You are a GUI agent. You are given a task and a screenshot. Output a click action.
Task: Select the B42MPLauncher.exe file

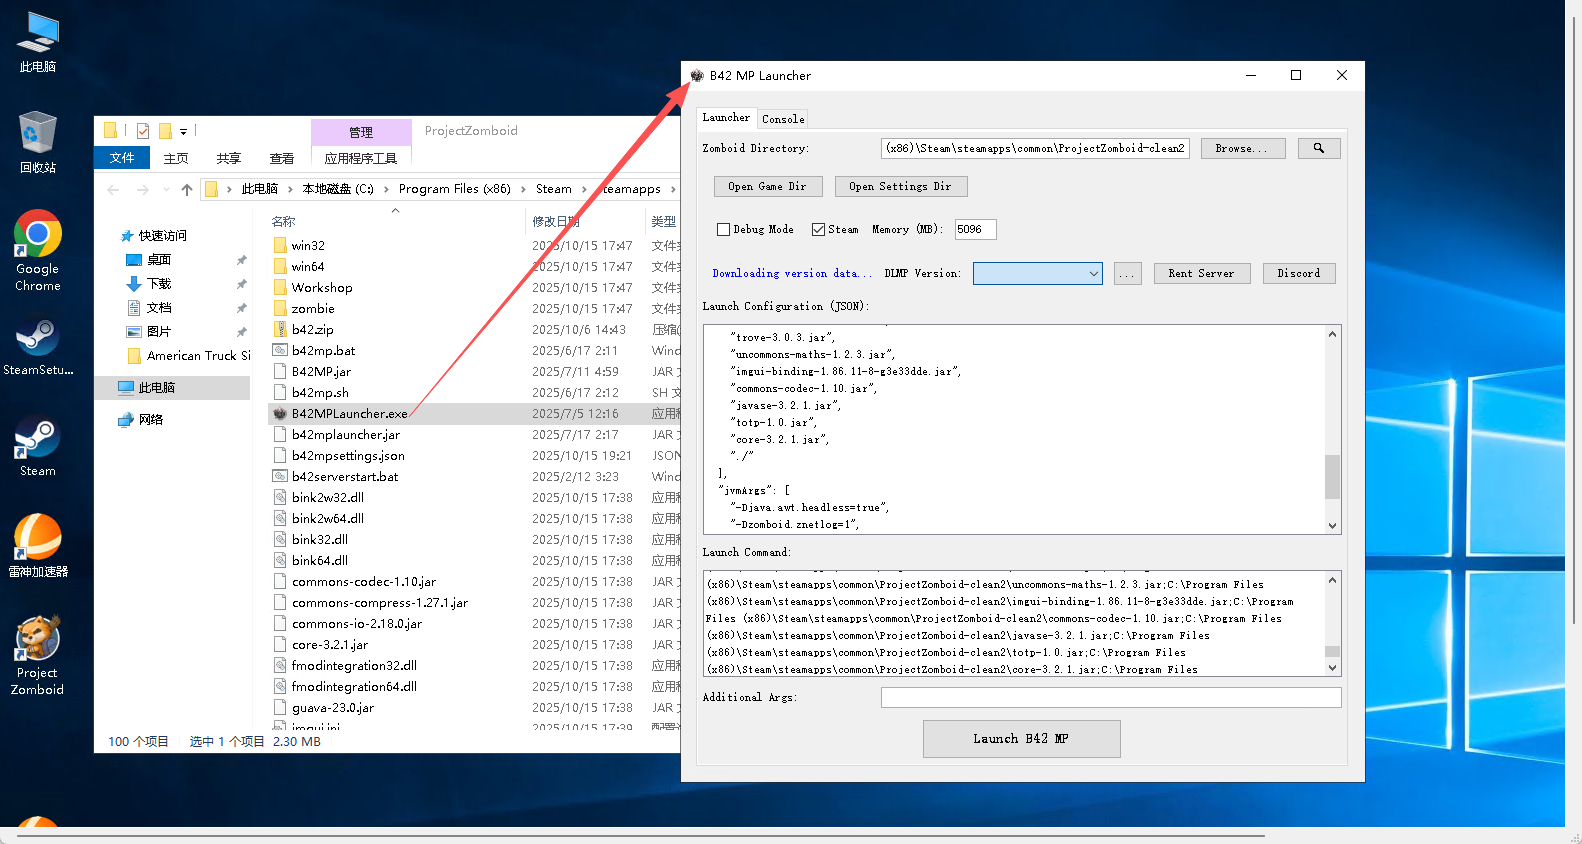click(x=349, y=414)
